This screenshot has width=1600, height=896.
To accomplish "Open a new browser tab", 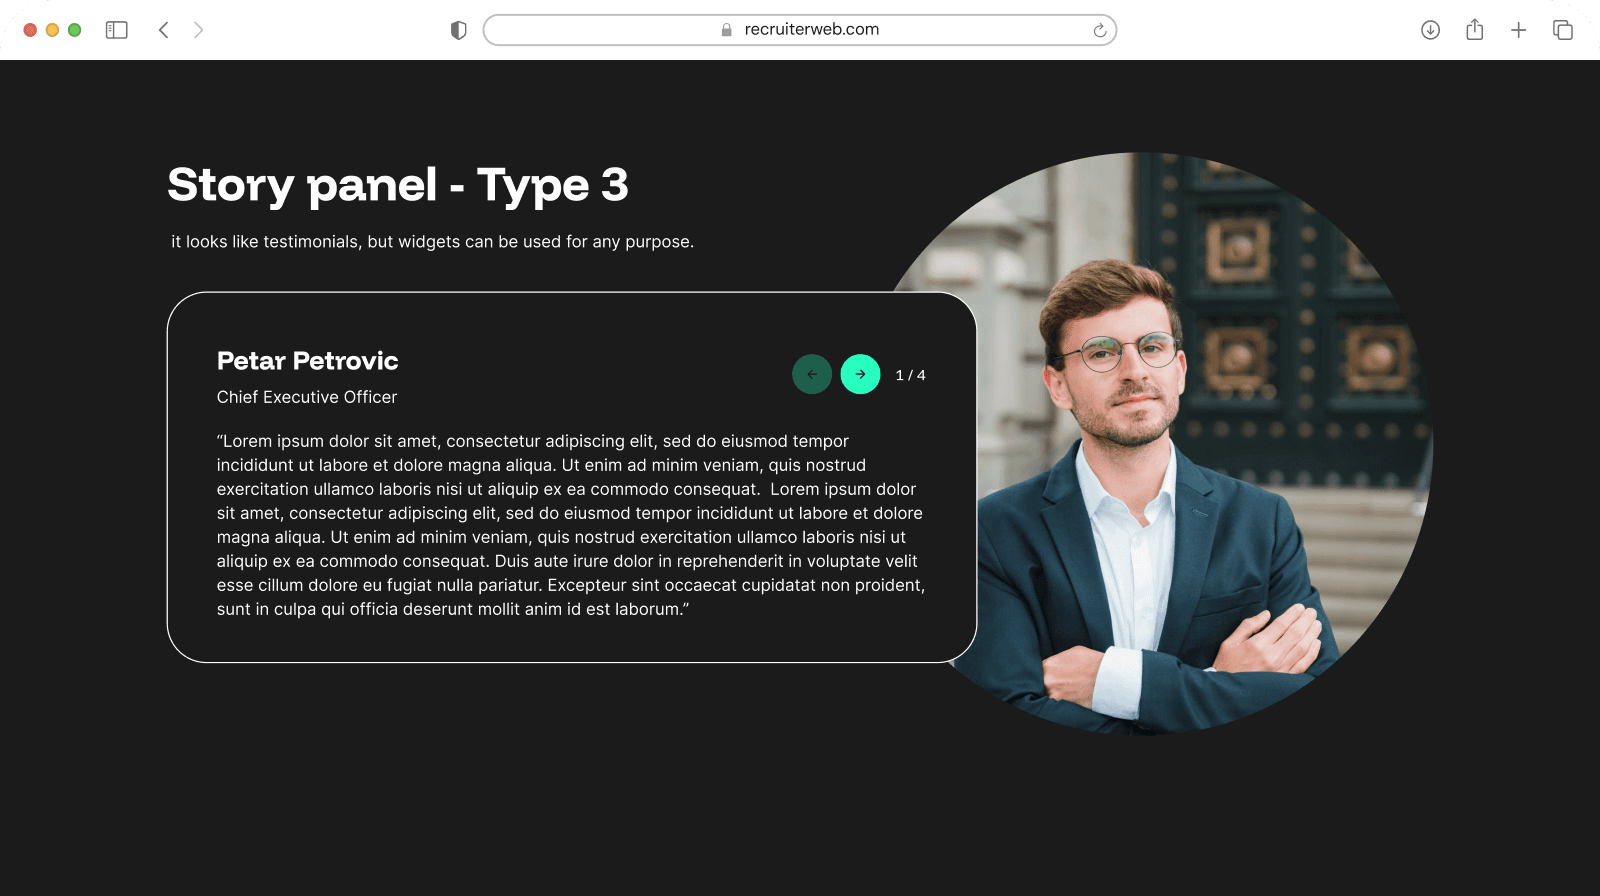I will [1518, 30].
